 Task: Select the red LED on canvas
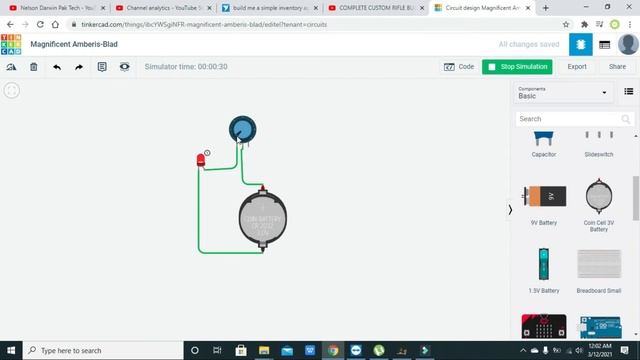[x=201, y=160]
